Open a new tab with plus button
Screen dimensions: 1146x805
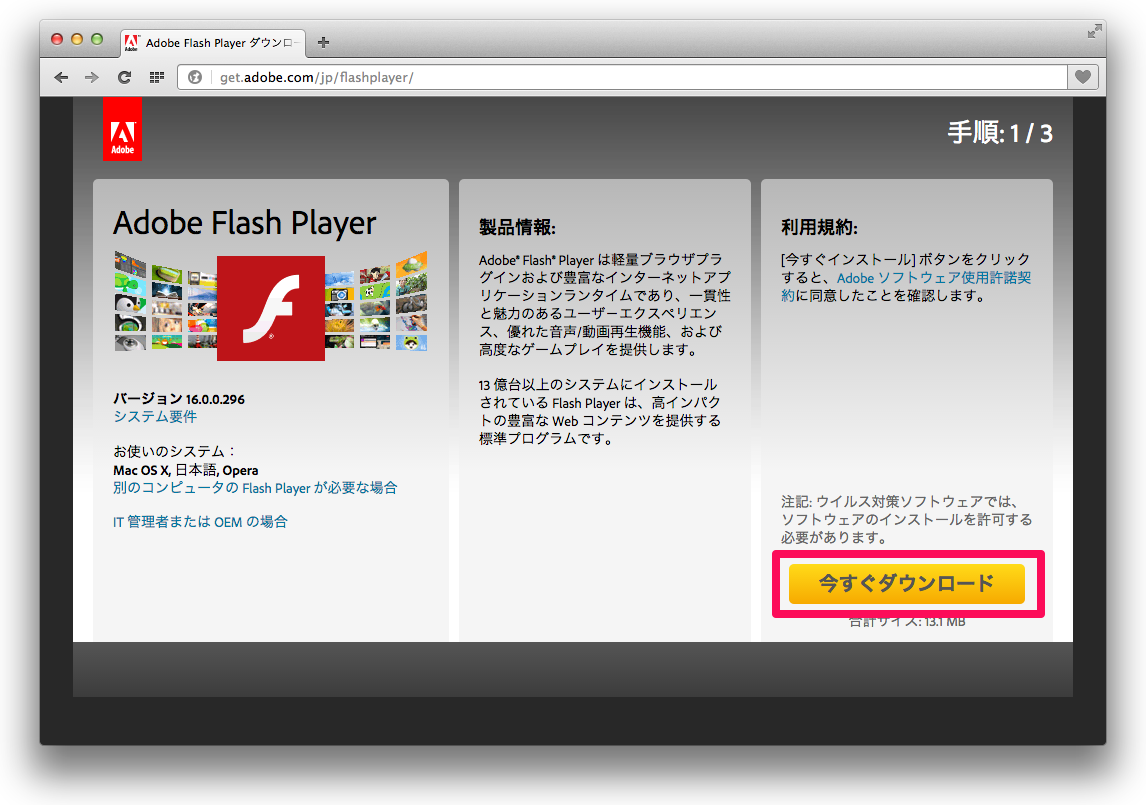323,43
